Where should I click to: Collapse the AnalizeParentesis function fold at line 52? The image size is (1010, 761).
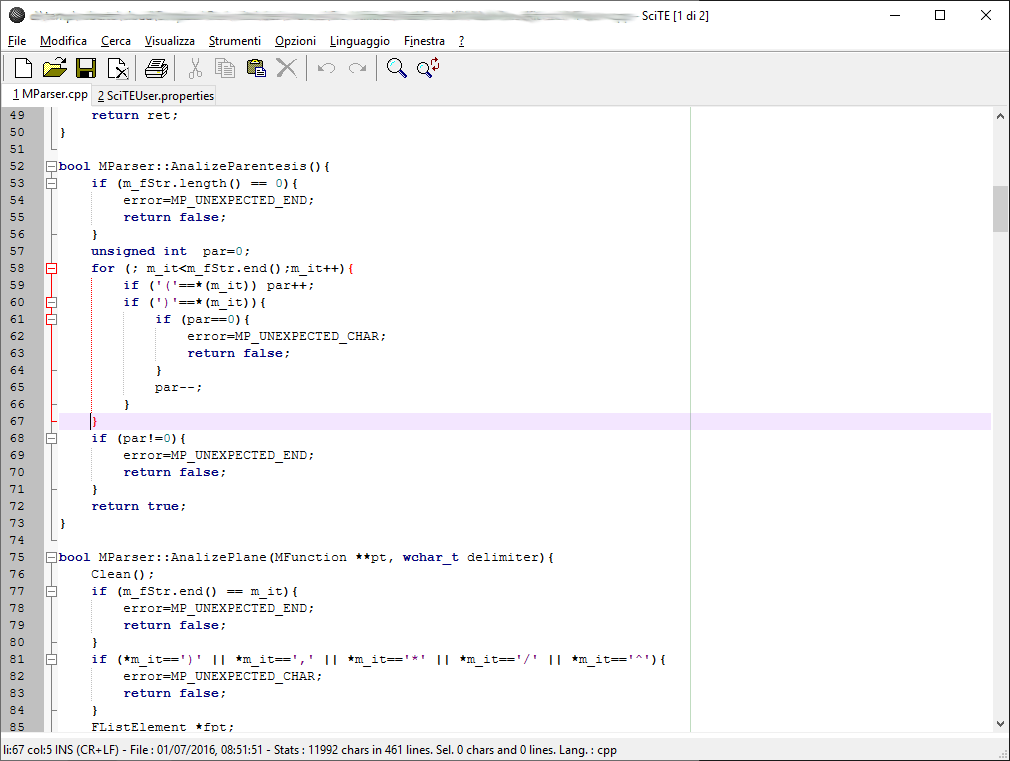(x=51, y=166)
